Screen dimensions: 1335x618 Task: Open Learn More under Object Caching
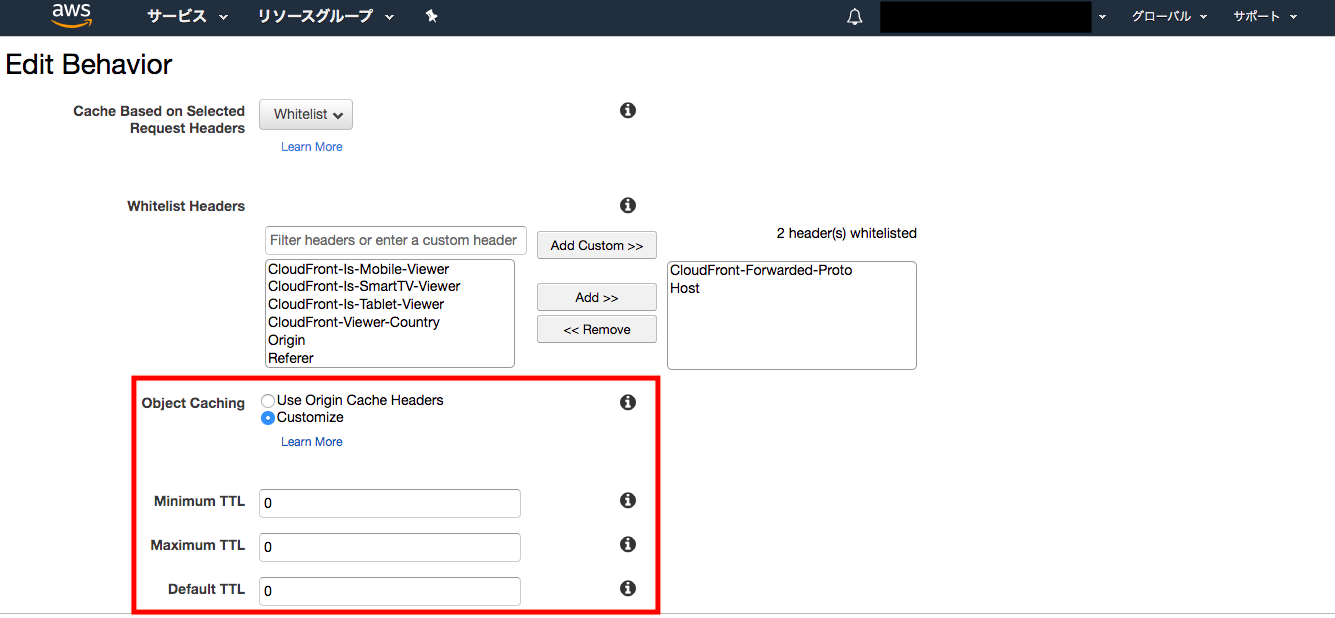(312, 442)
